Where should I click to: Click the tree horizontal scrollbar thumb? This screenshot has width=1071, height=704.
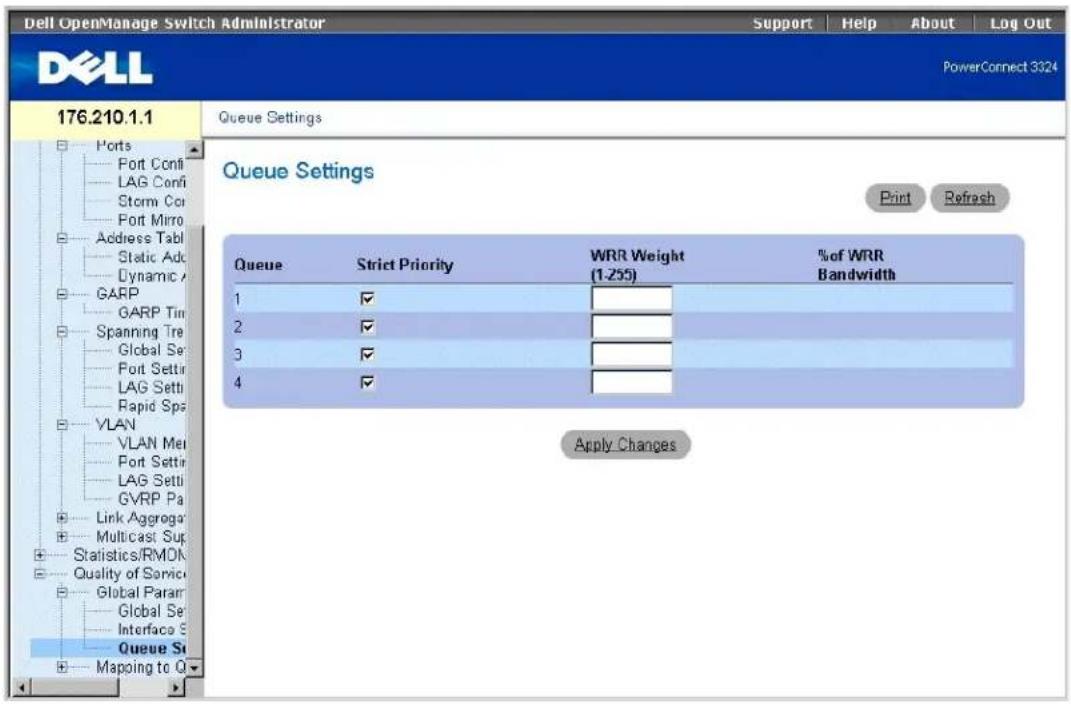[74, 687]
